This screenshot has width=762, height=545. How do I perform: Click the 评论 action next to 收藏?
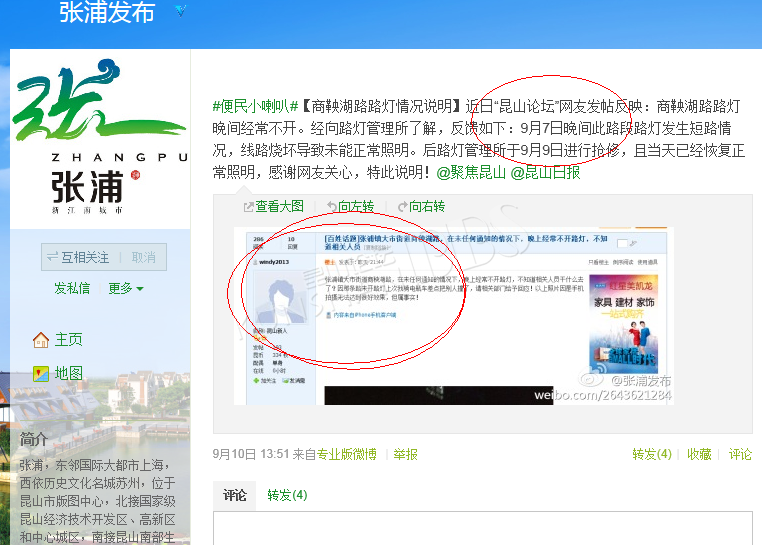[x=740, y=454]
